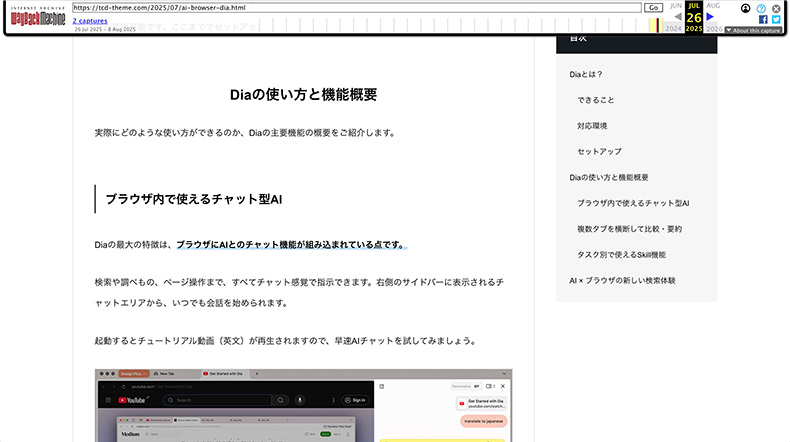Open Wayback Machine help question-mark icon
790x442 pixels.
pos(761,8)
